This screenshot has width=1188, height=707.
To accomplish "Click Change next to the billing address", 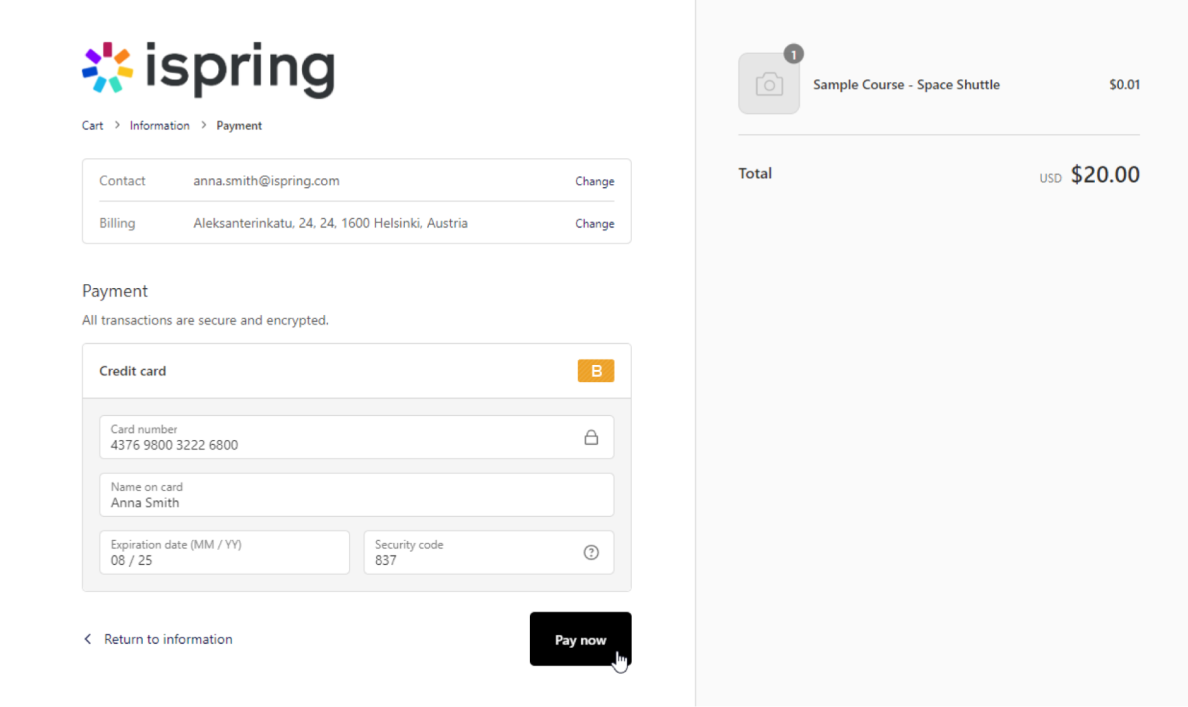I will [x=594, y=223].
